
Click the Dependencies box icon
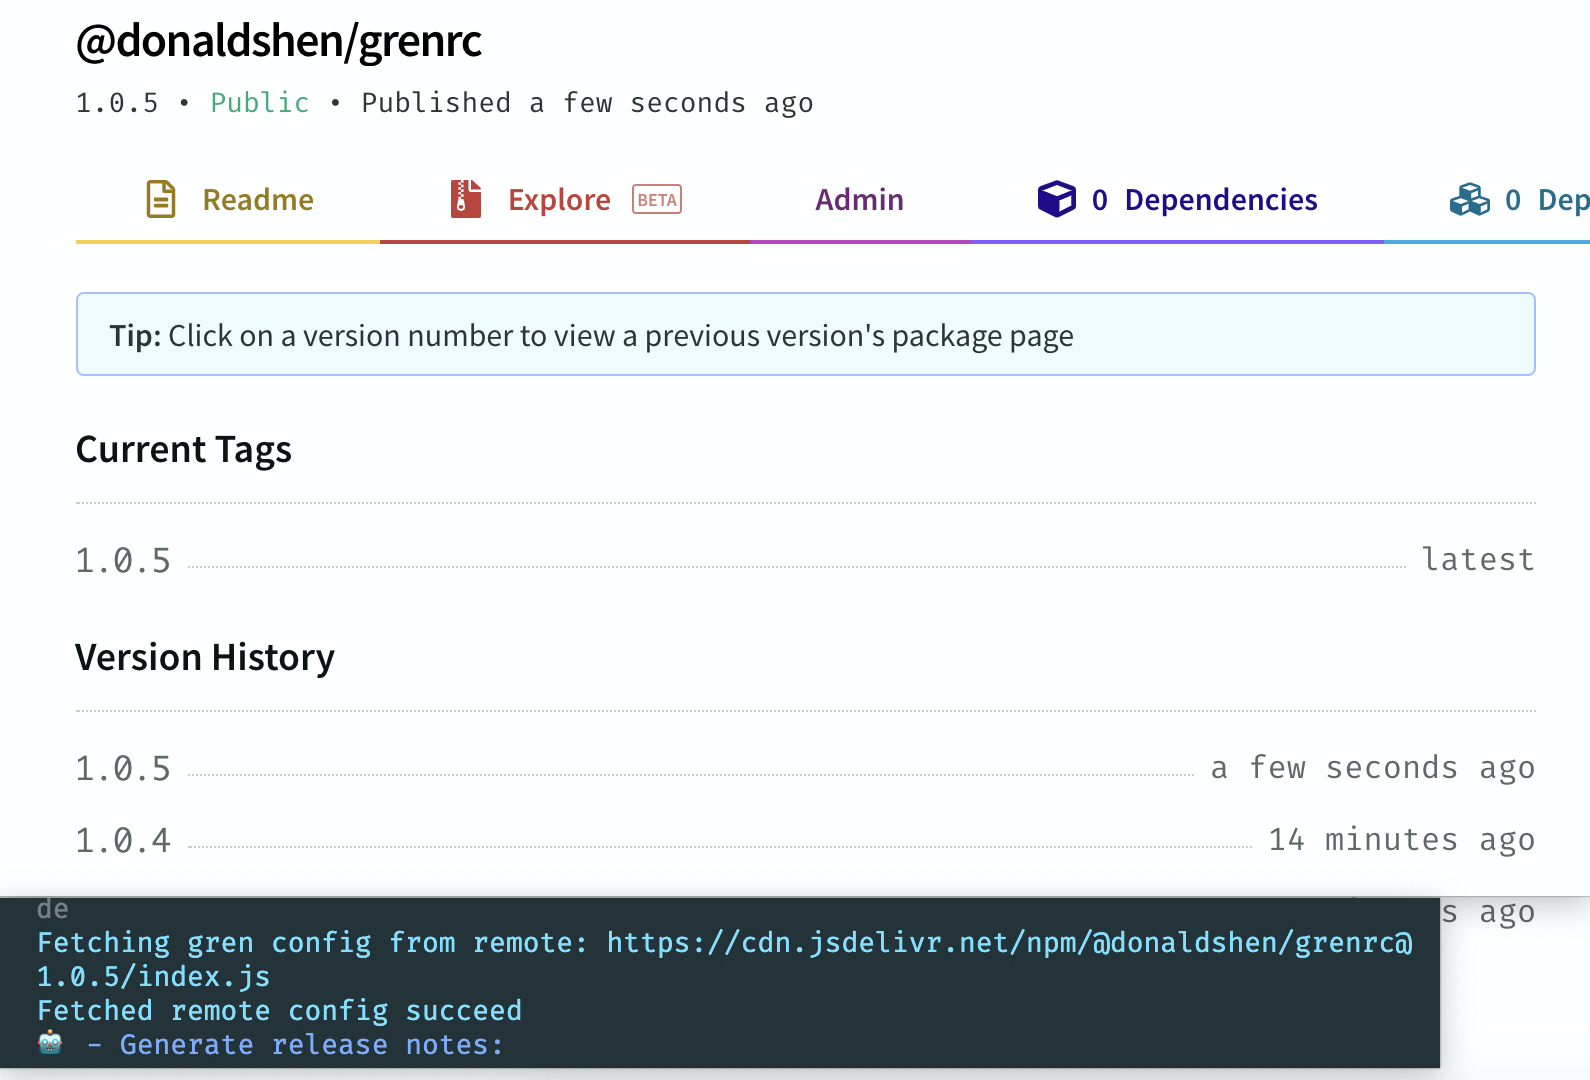click(1056, 199)
